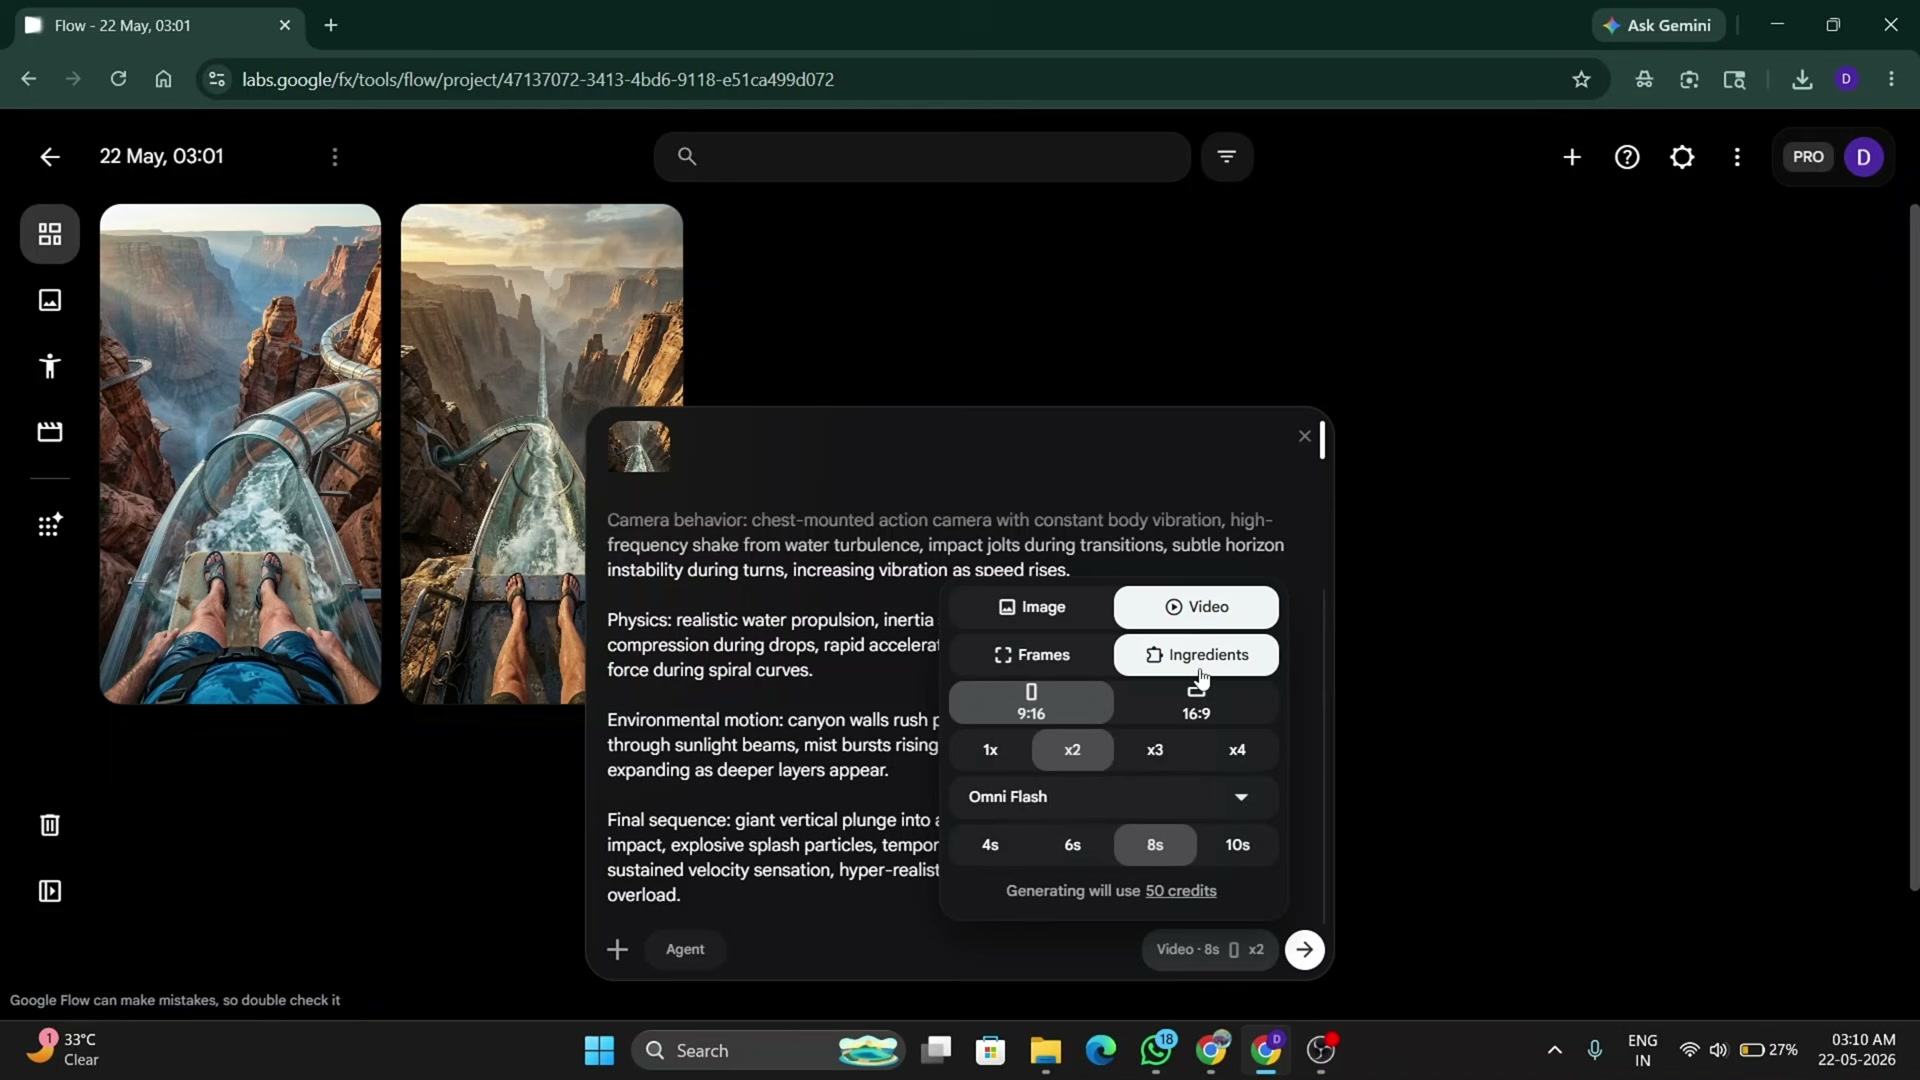1920x1080 pixels.
Task: Click the 22 May, 03:01 project title
Action: click(x=161, y=157)
